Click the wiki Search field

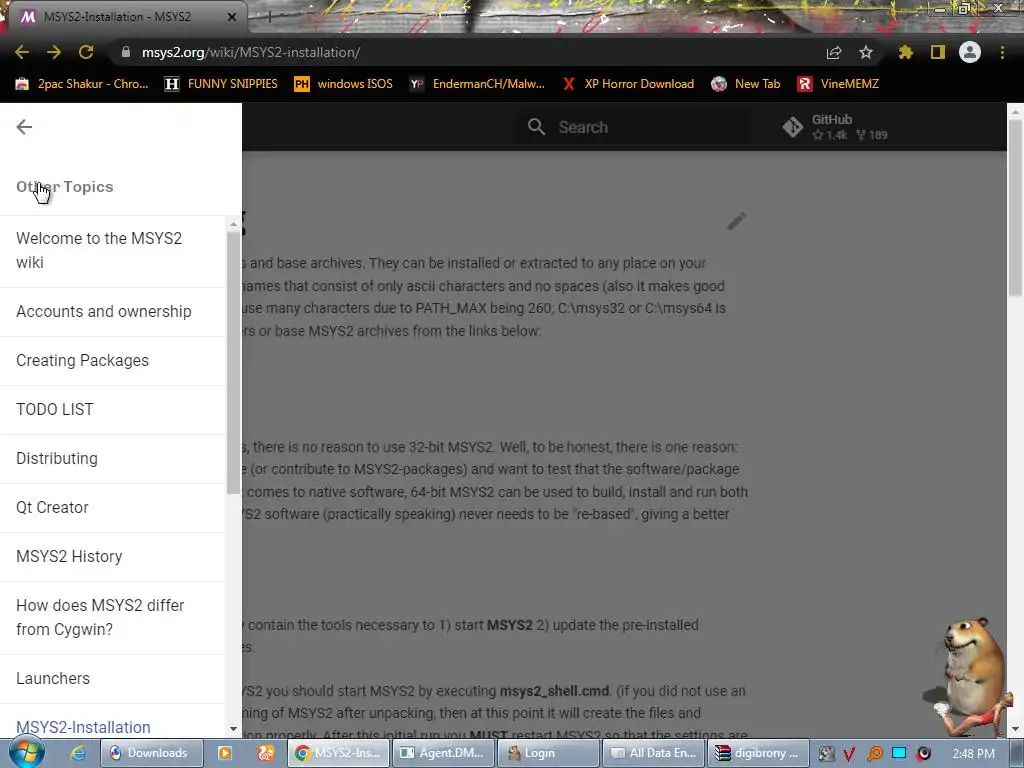click(633, 127)
